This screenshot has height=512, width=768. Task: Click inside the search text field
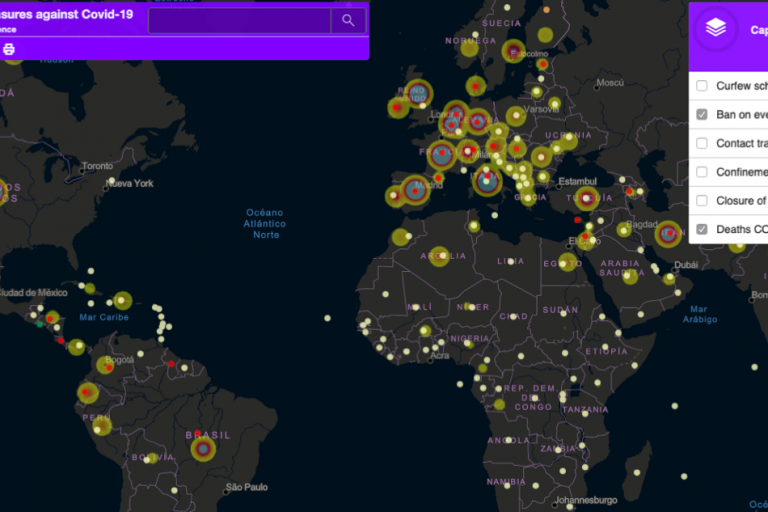(x=240, y=20)
